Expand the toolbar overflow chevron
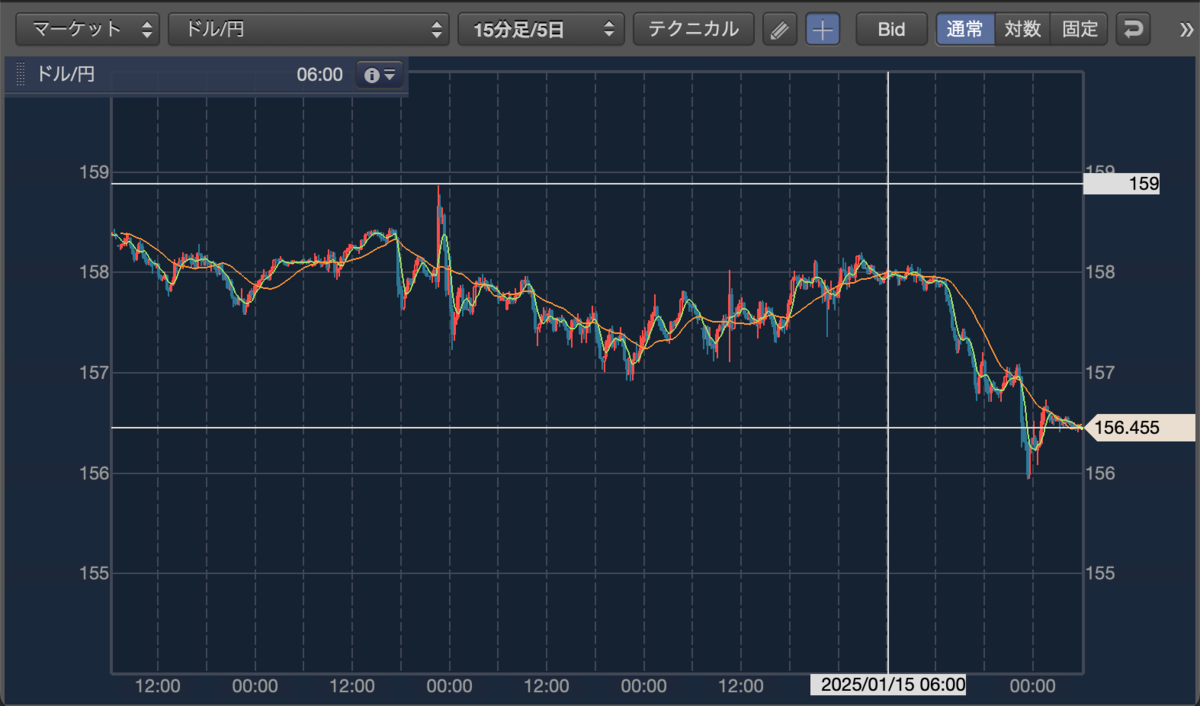 [x=1186, y=29]
